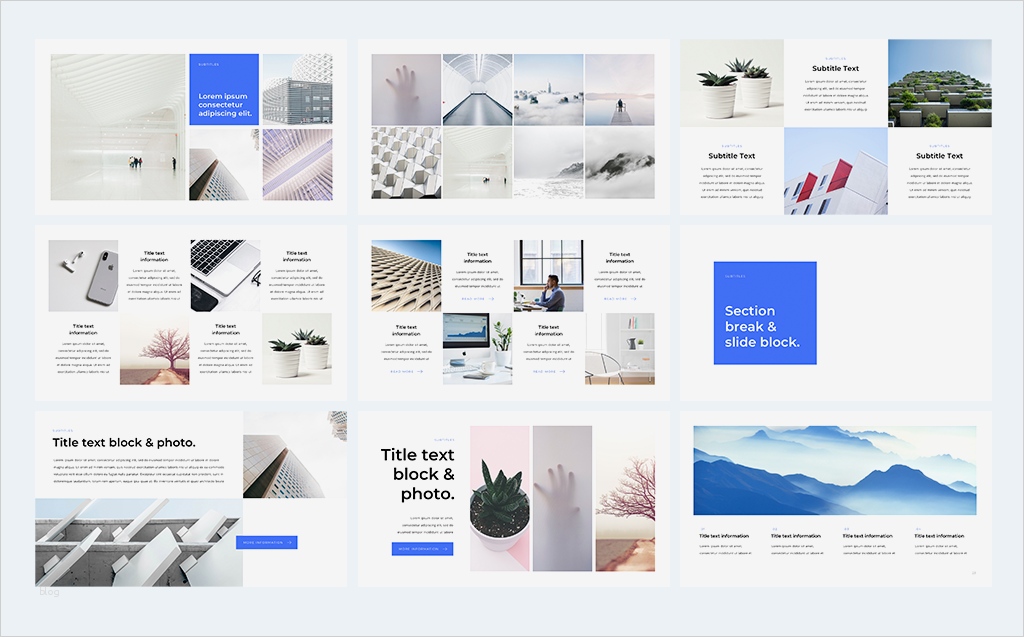This screenshot has width=1024, height=637.
Task: Select the man sitting at desk photo
Action: (x=549, y=276)
